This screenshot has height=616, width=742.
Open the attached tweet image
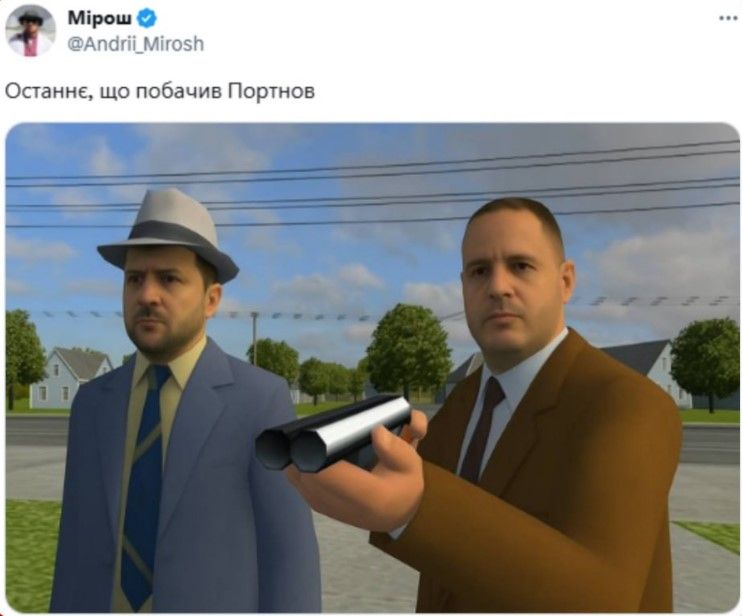pyautogui.click(x=372, y=368)
